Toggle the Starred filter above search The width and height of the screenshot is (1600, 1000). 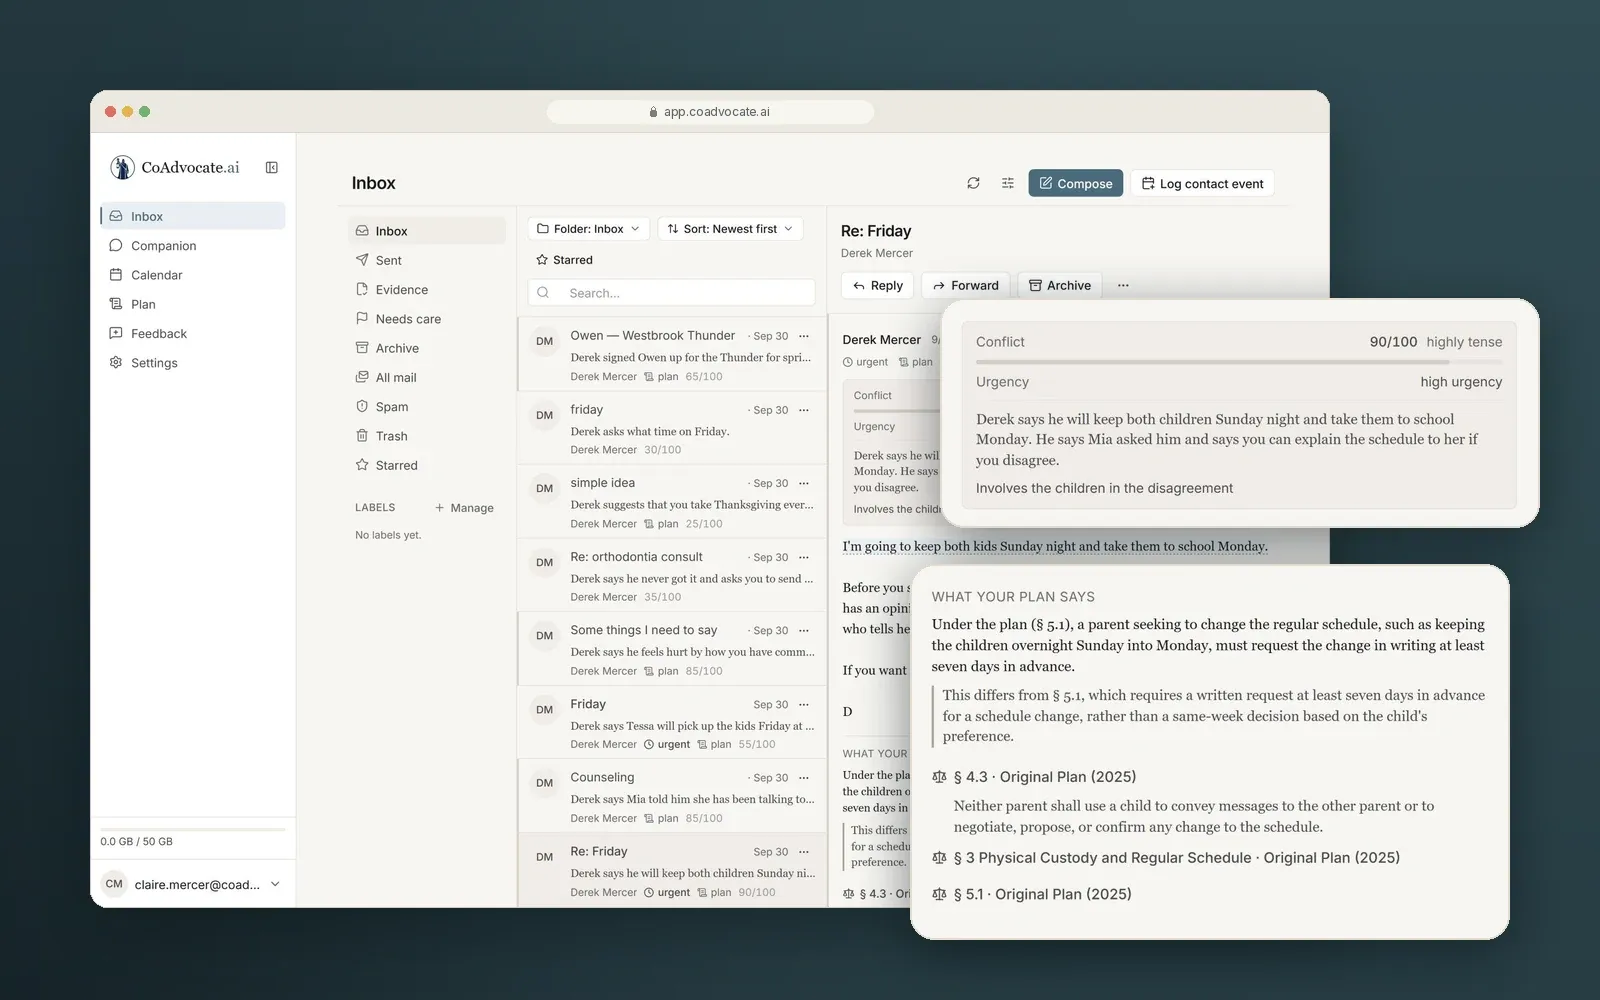point(565,260)
